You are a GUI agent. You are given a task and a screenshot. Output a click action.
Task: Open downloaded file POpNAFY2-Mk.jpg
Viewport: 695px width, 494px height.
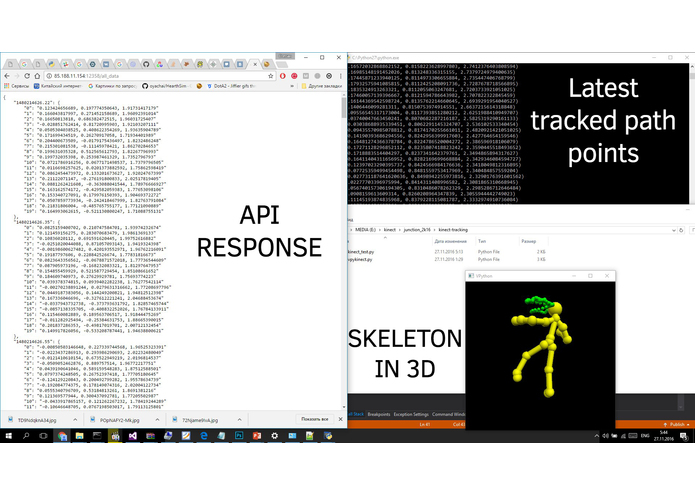coord(119,420)
